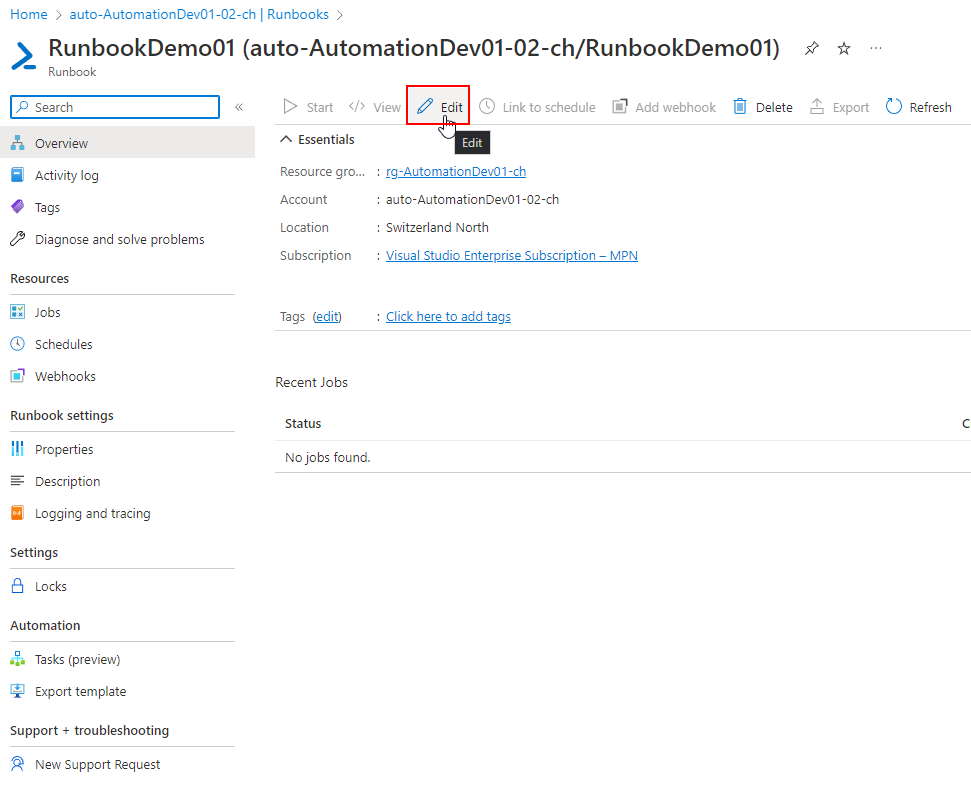Click the Overview icon in sidebar
Image resolution: width=971 pixels, height=797 pixels.
(18, 143)
